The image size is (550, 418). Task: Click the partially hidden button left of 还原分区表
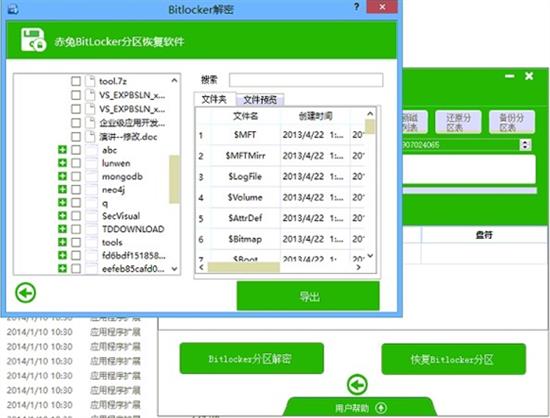415,122
